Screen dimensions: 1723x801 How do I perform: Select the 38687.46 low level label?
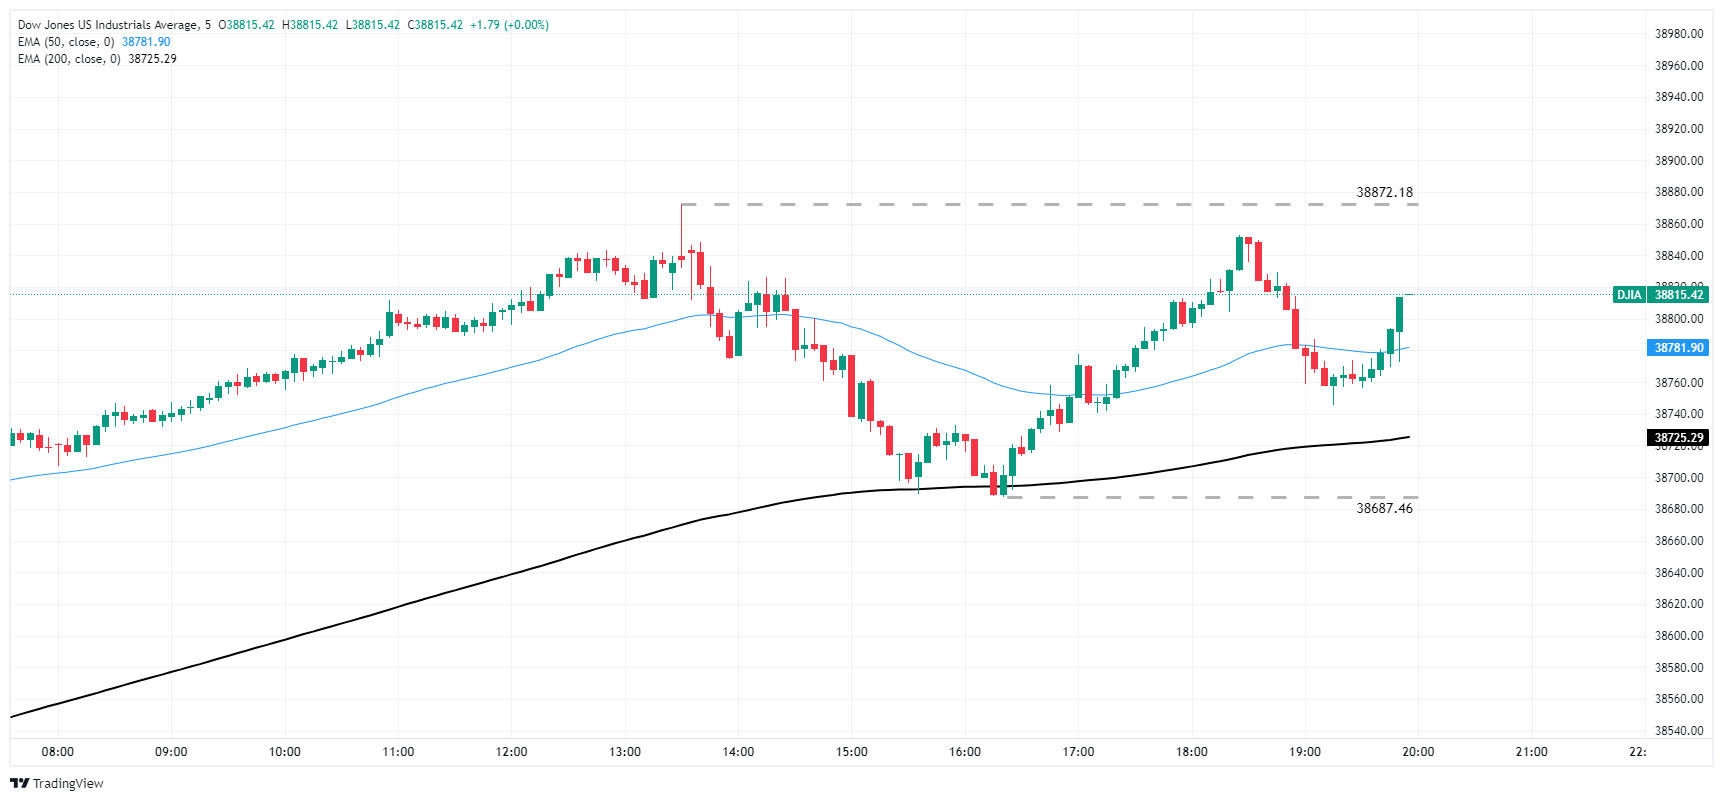(1384, 508)
